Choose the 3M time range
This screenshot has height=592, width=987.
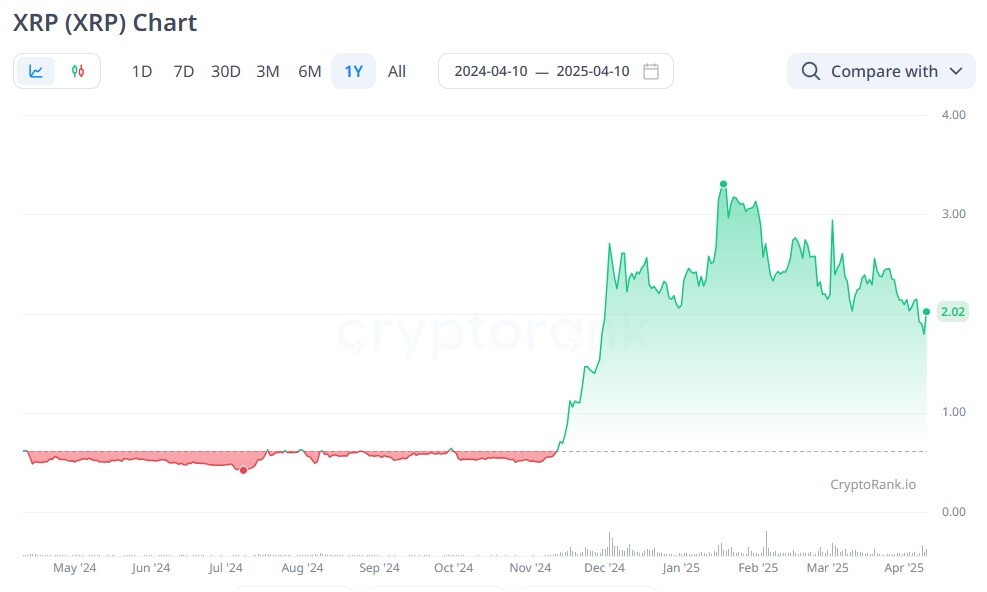[268, 71]
